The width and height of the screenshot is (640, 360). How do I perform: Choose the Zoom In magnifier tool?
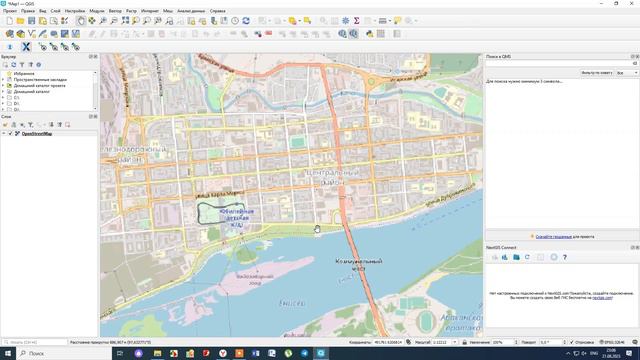(x=103, y=21)
